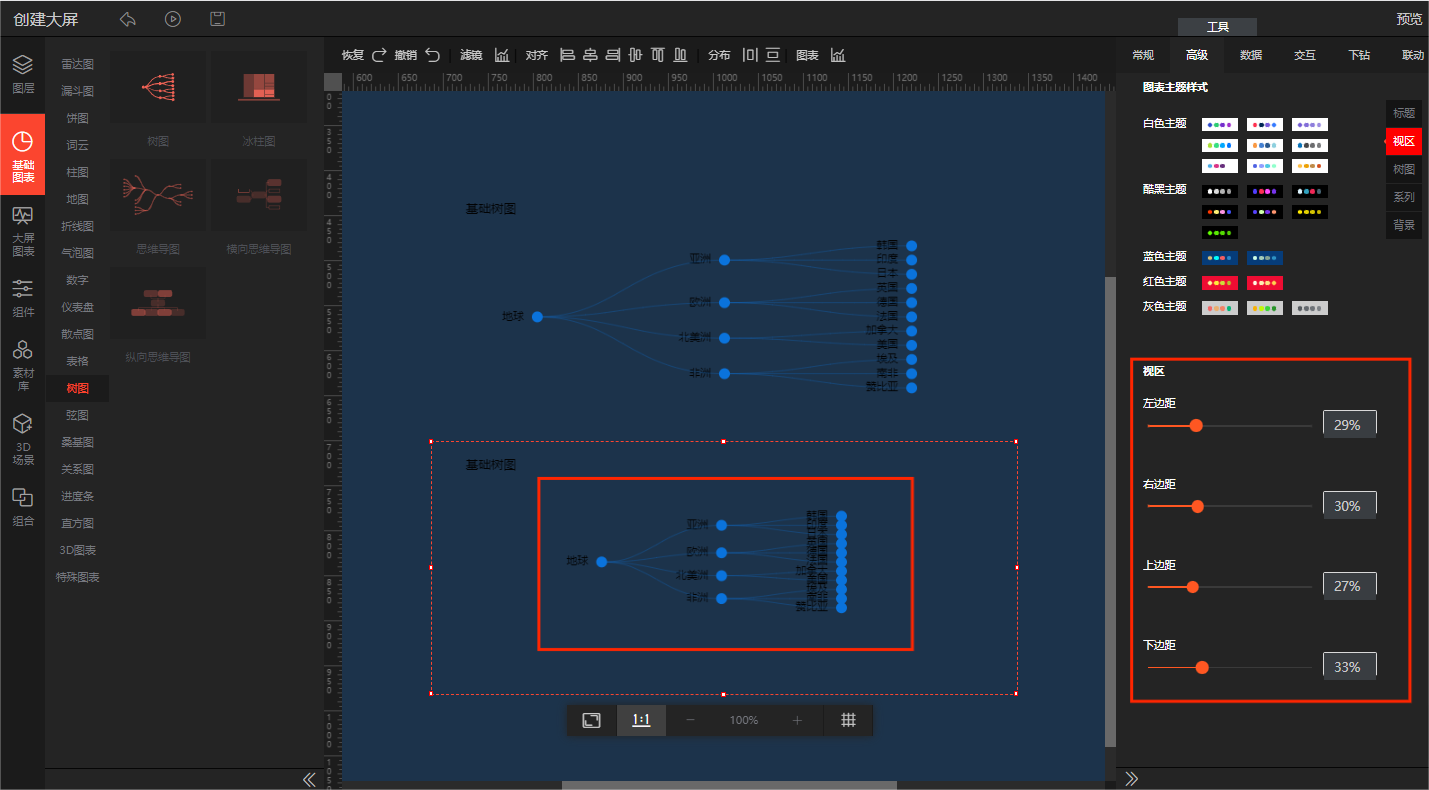Jump to 视区 section anchor
The image size is (1429, 790).
point(1404,141)
